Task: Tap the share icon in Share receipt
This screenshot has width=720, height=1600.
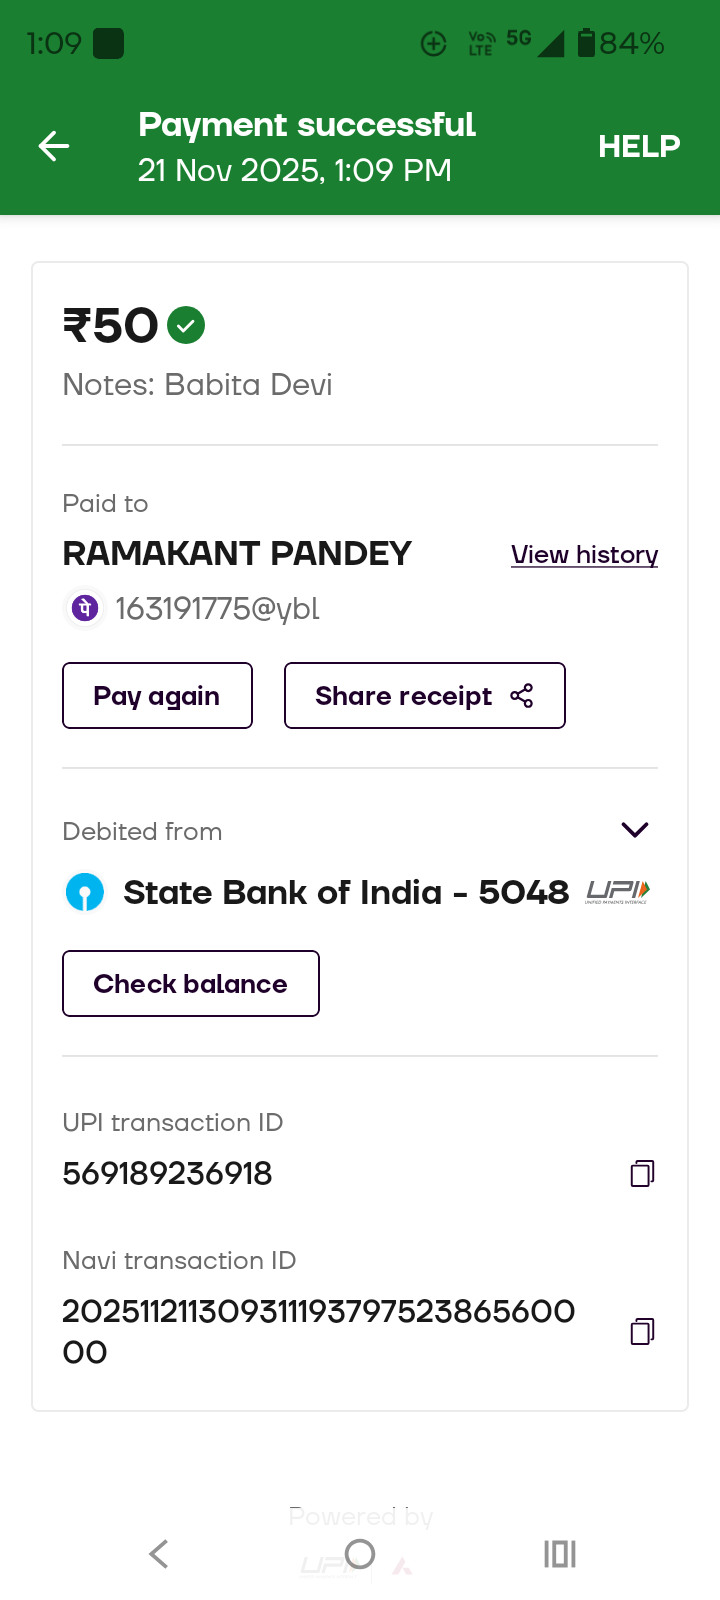Action: point(522,696)
